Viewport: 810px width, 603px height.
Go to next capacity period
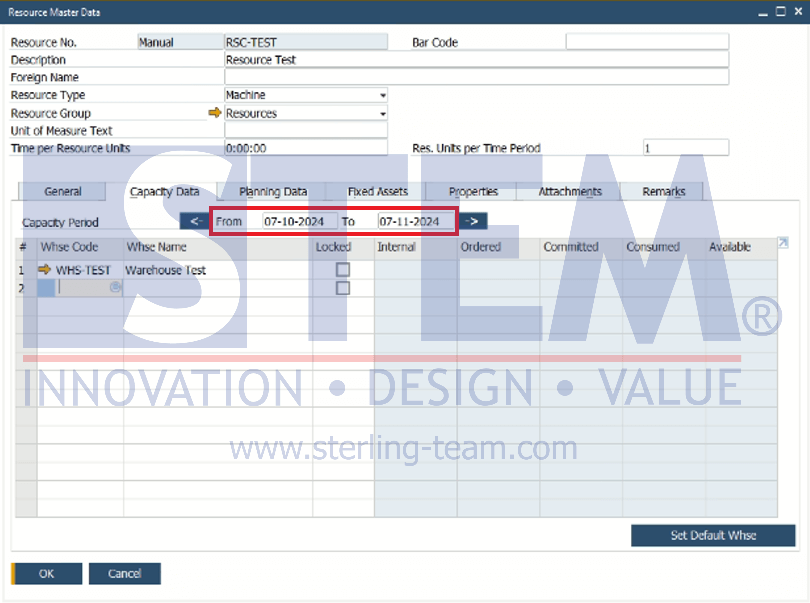click(473, 220)
